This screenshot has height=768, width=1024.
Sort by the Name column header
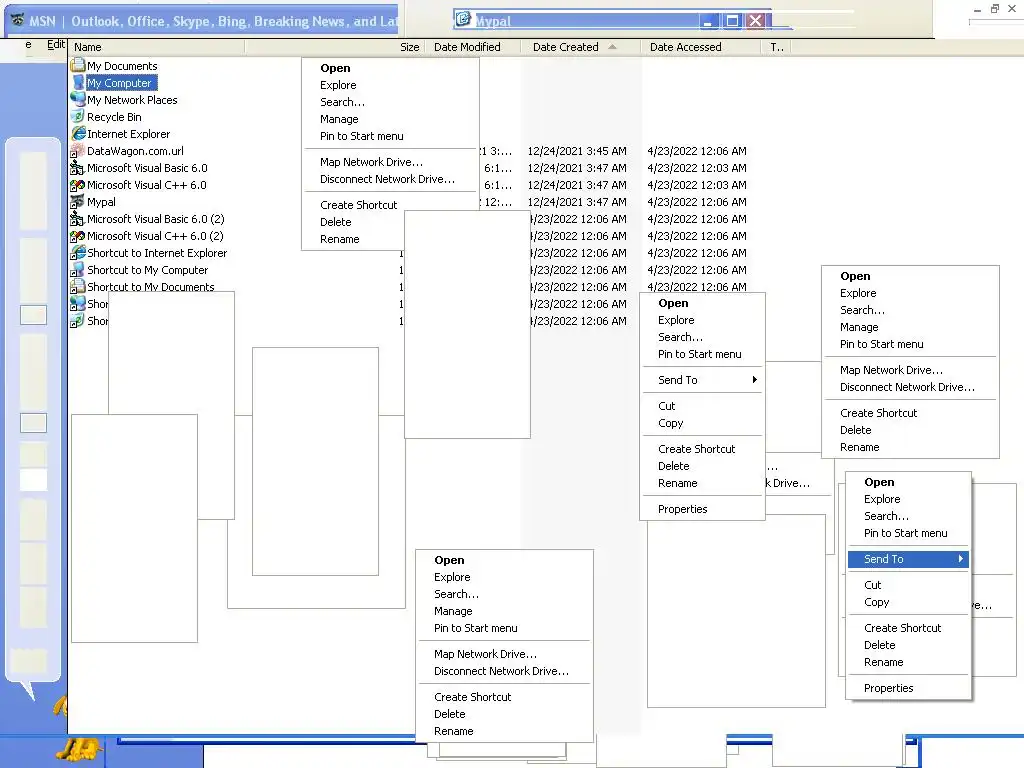click(x=157, y=47)
